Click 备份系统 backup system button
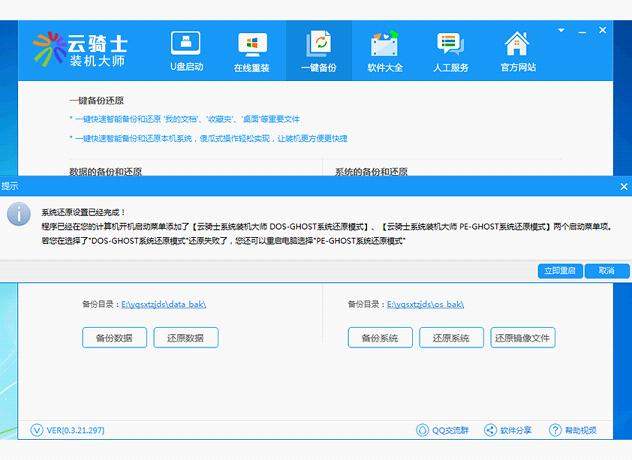The height and width of the screenshot is (460, 632). pos(380,338)
